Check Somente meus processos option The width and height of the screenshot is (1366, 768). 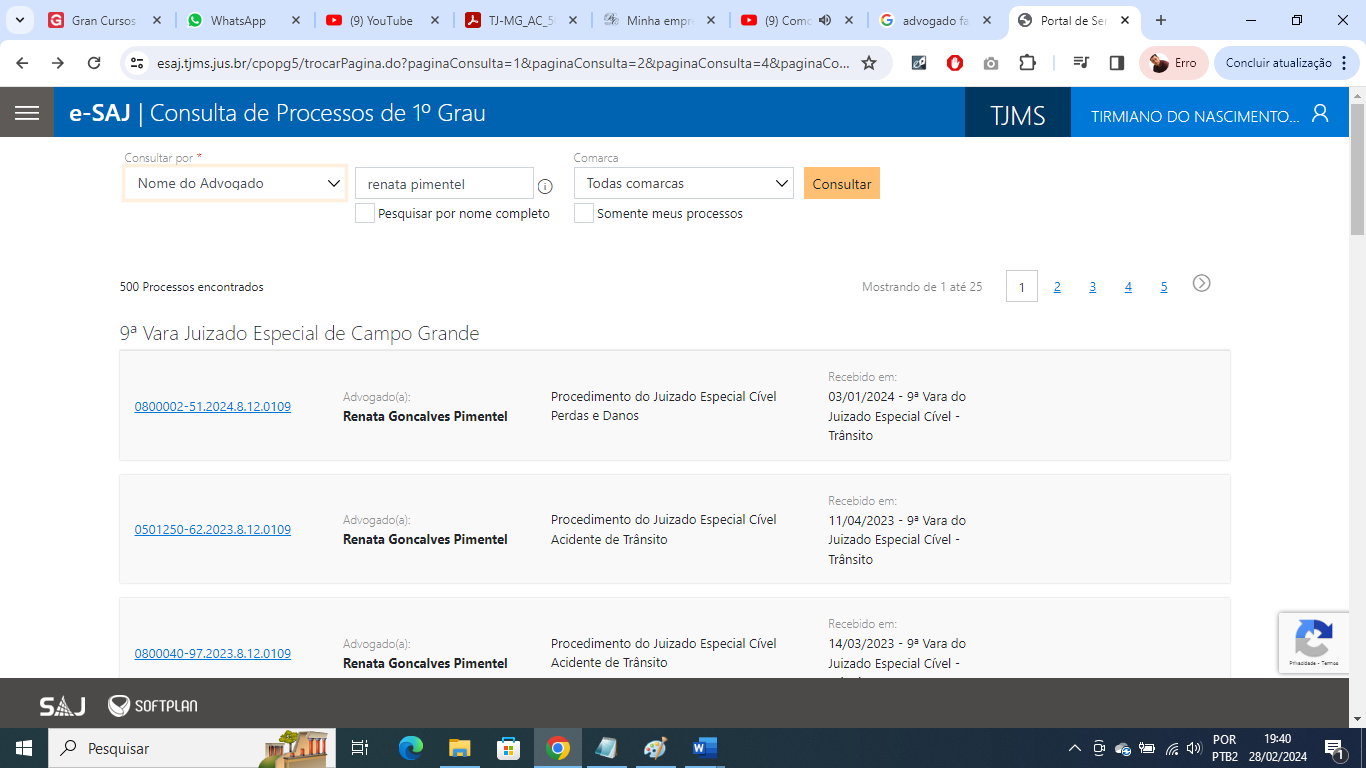584,213
